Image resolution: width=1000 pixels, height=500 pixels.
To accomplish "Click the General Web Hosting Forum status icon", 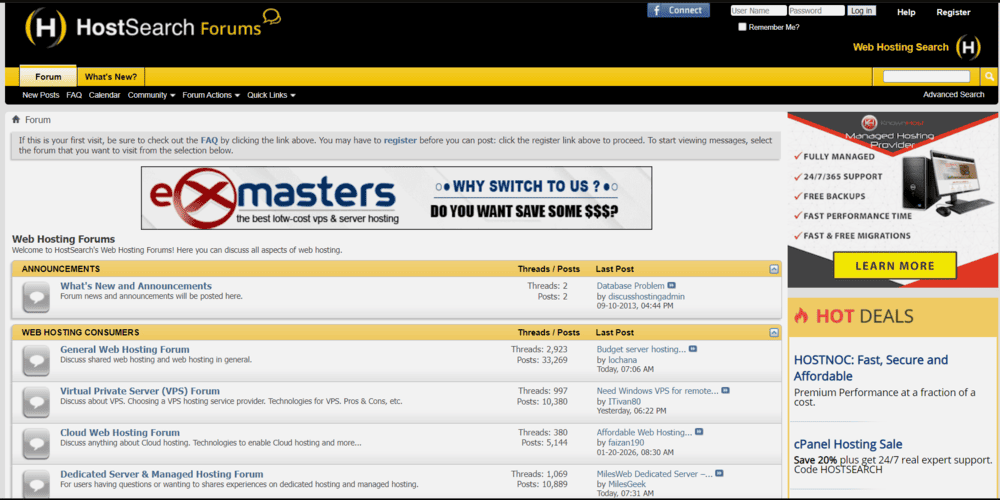I will 36,360.
